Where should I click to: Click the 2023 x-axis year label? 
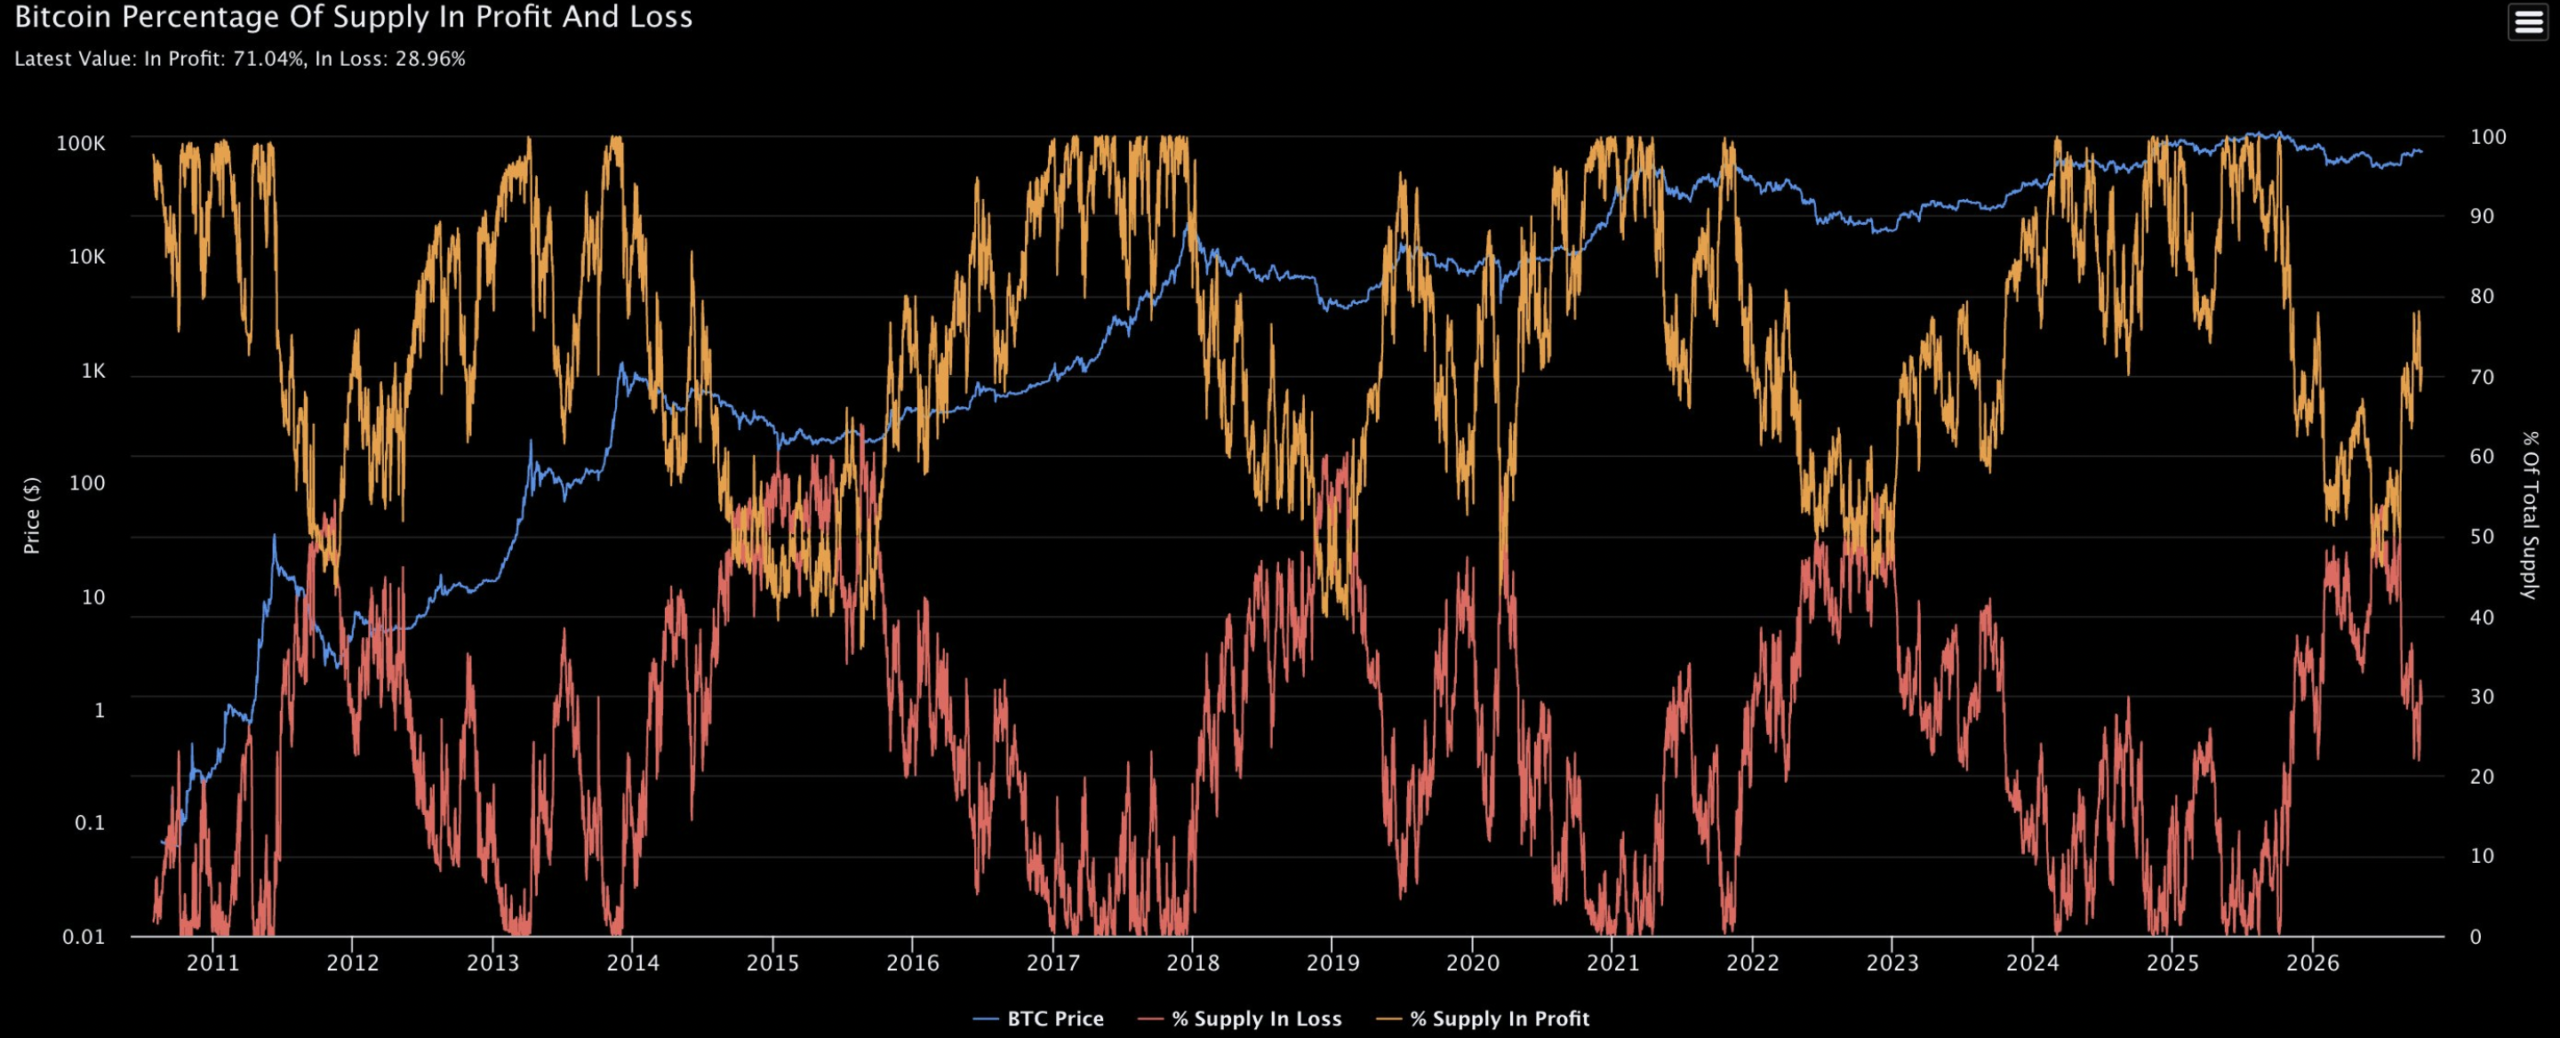(1893, 963)
